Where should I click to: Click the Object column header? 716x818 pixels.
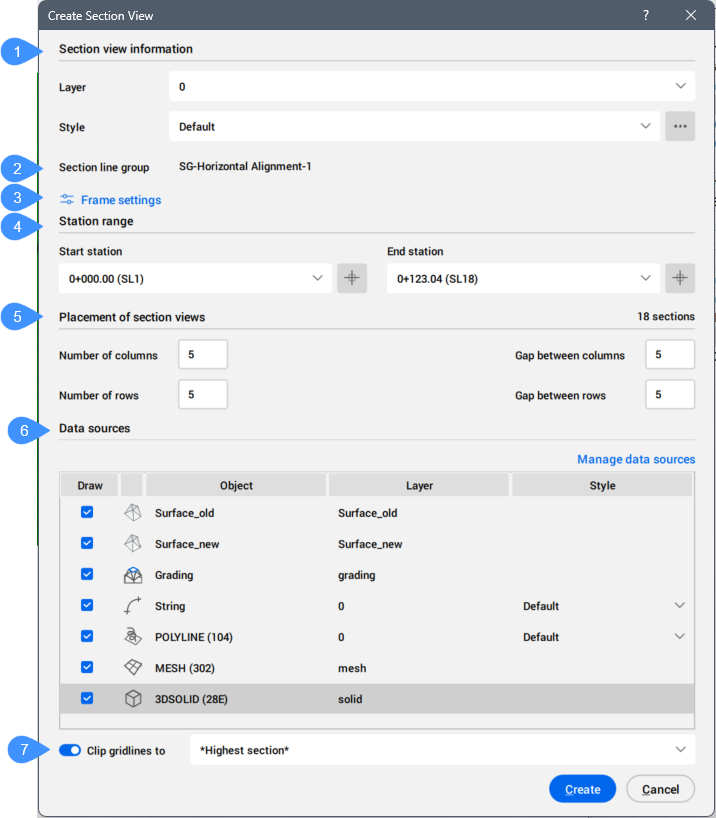click(x=236, y=486)
